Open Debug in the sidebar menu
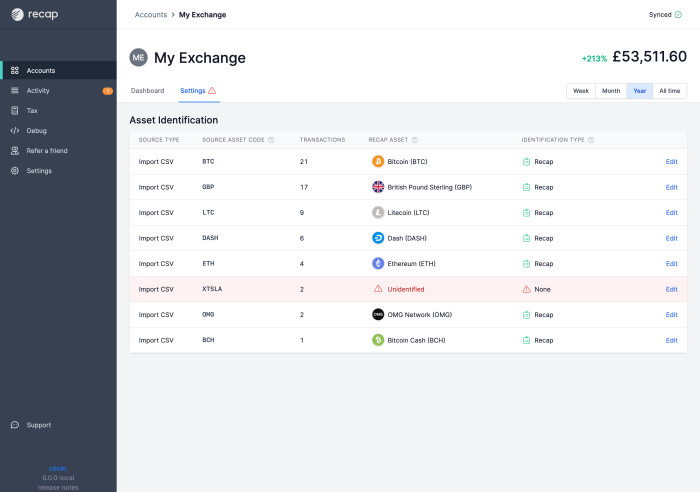The image size is (700, 492). (58, 130)
